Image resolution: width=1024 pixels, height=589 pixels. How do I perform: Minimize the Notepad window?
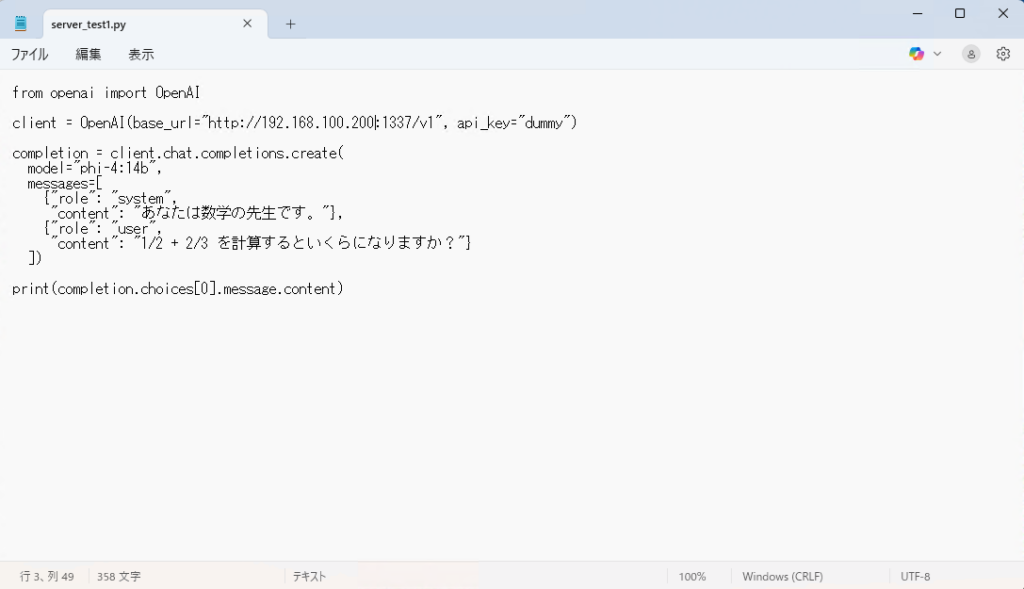point(918,13)
